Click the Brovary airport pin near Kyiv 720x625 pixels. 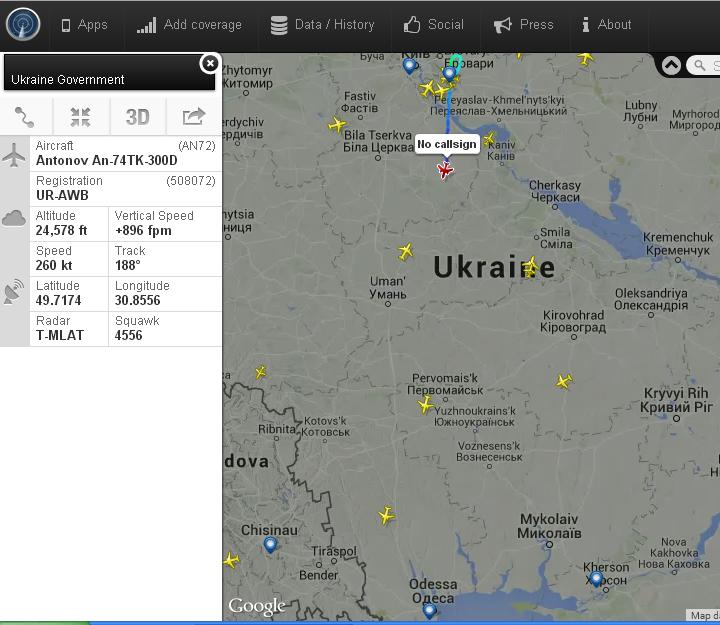pos(450,74)
